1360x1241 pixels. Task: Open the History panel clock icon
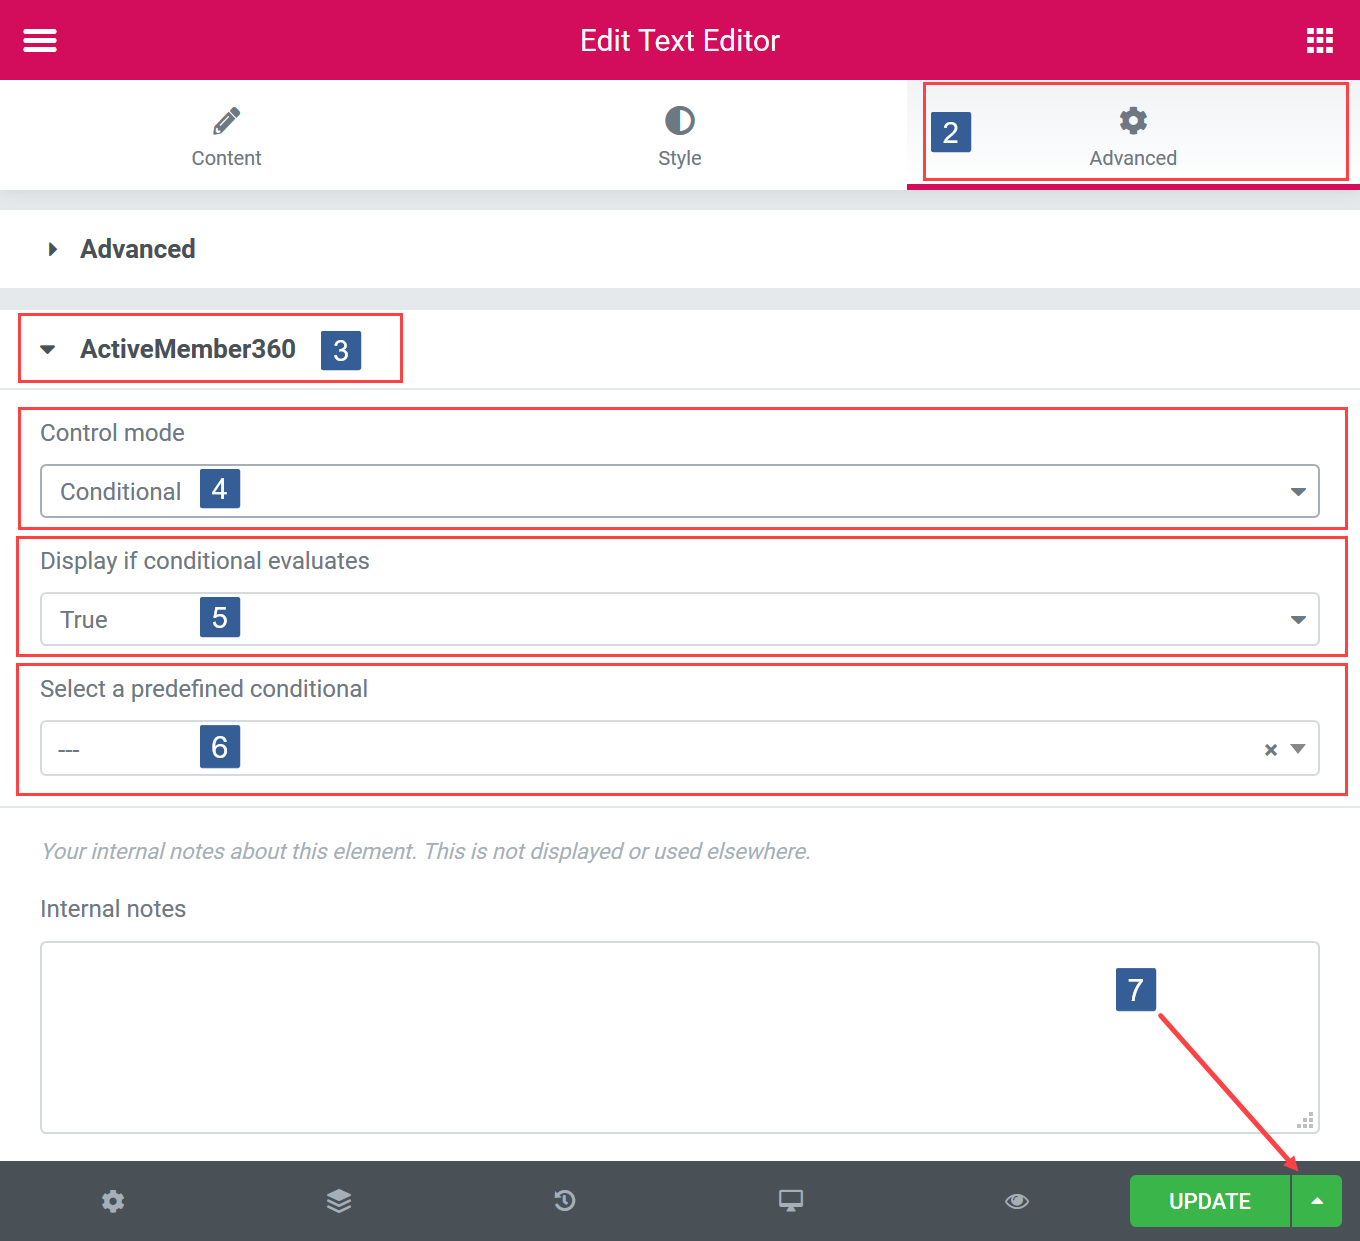pos(565,1201)
